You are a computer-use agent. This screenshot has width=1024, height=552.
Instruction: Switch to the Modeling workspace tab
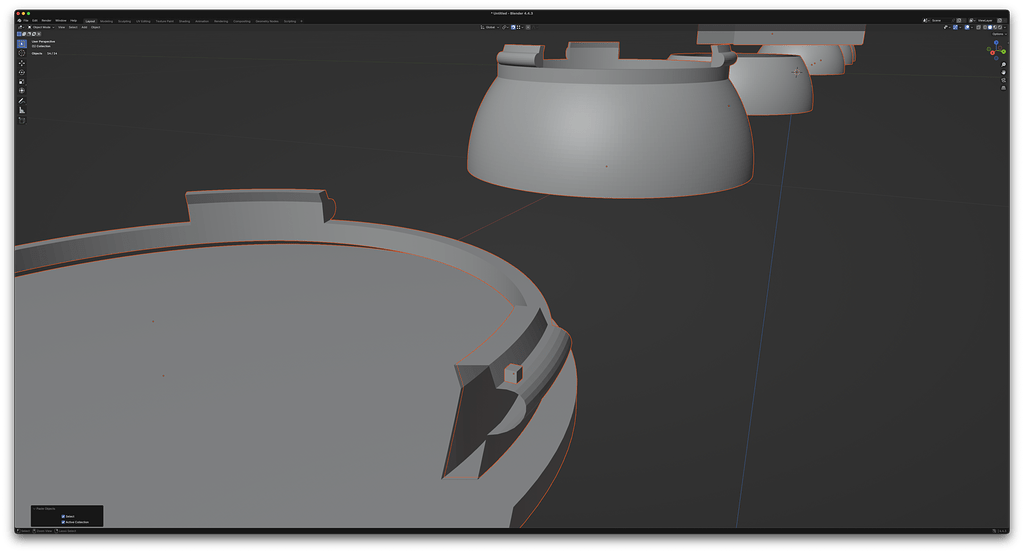[106, 21]
